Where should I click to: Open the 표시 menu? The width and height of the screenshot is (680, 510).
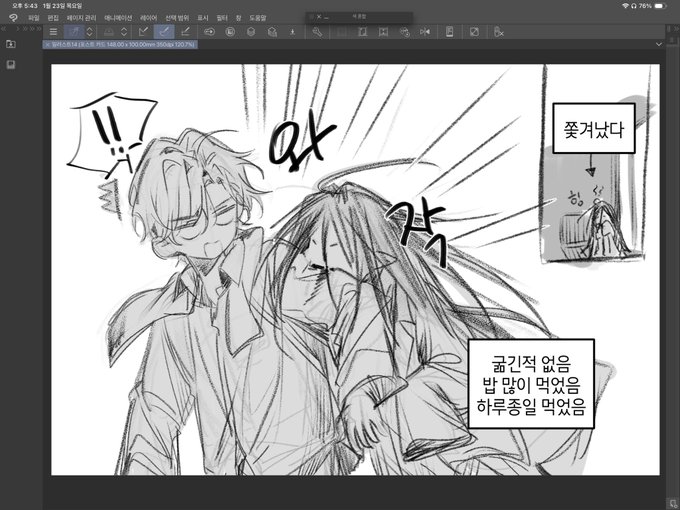[203, 18]
